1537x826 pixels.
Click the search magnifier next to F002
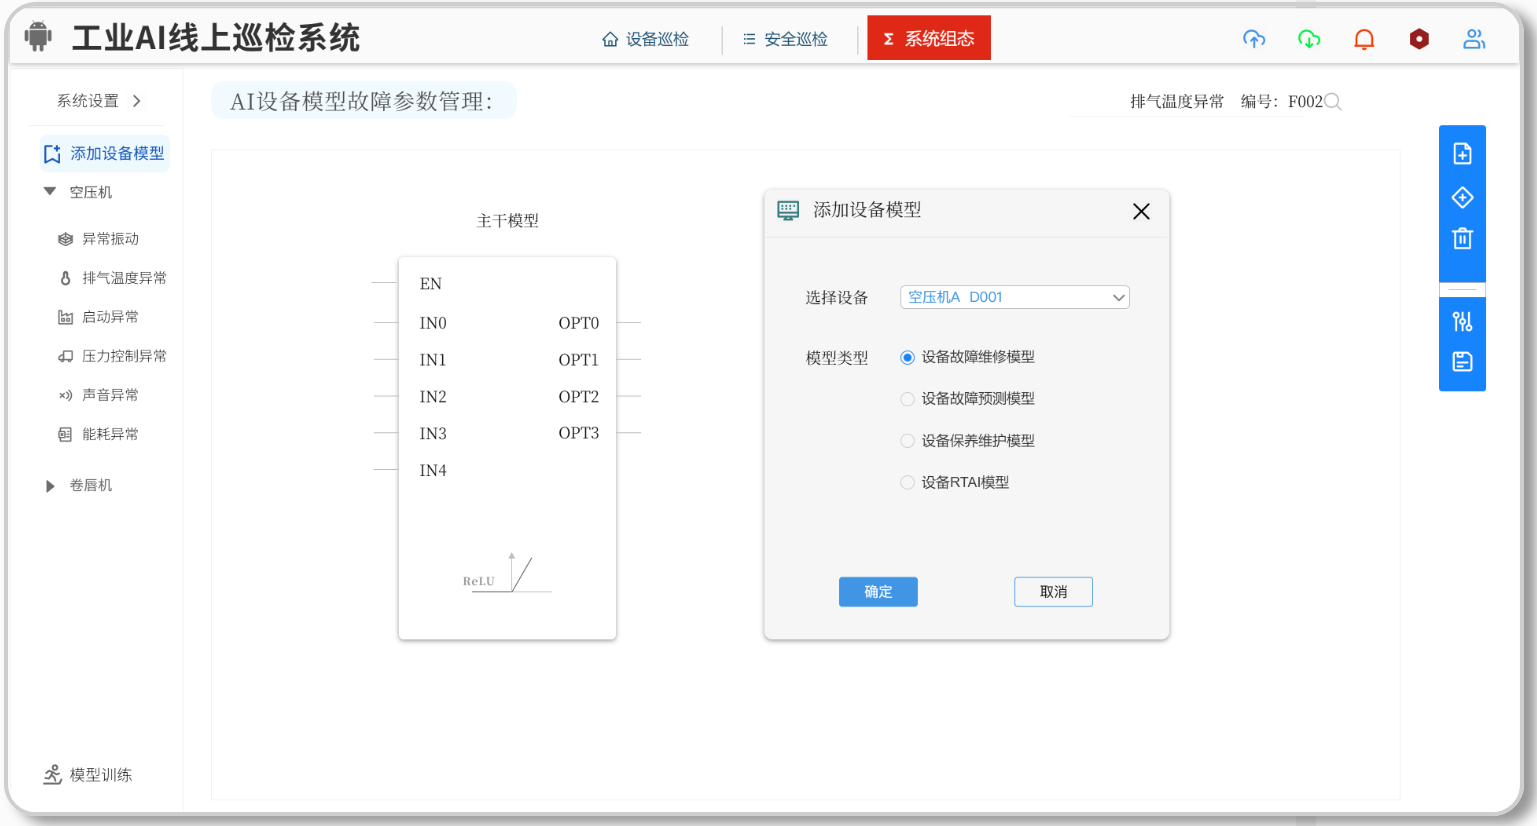[1332, 102]
